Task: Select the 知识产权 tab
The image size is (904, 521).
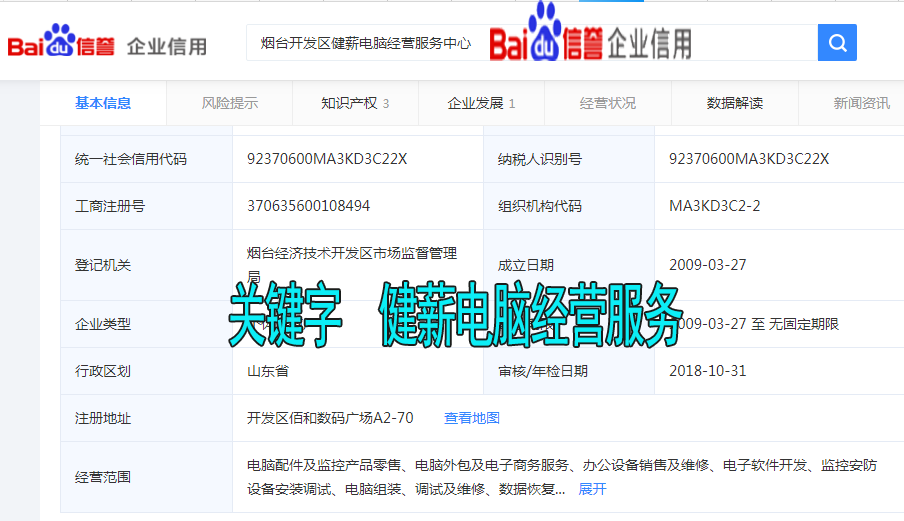Action: [354, 103]
